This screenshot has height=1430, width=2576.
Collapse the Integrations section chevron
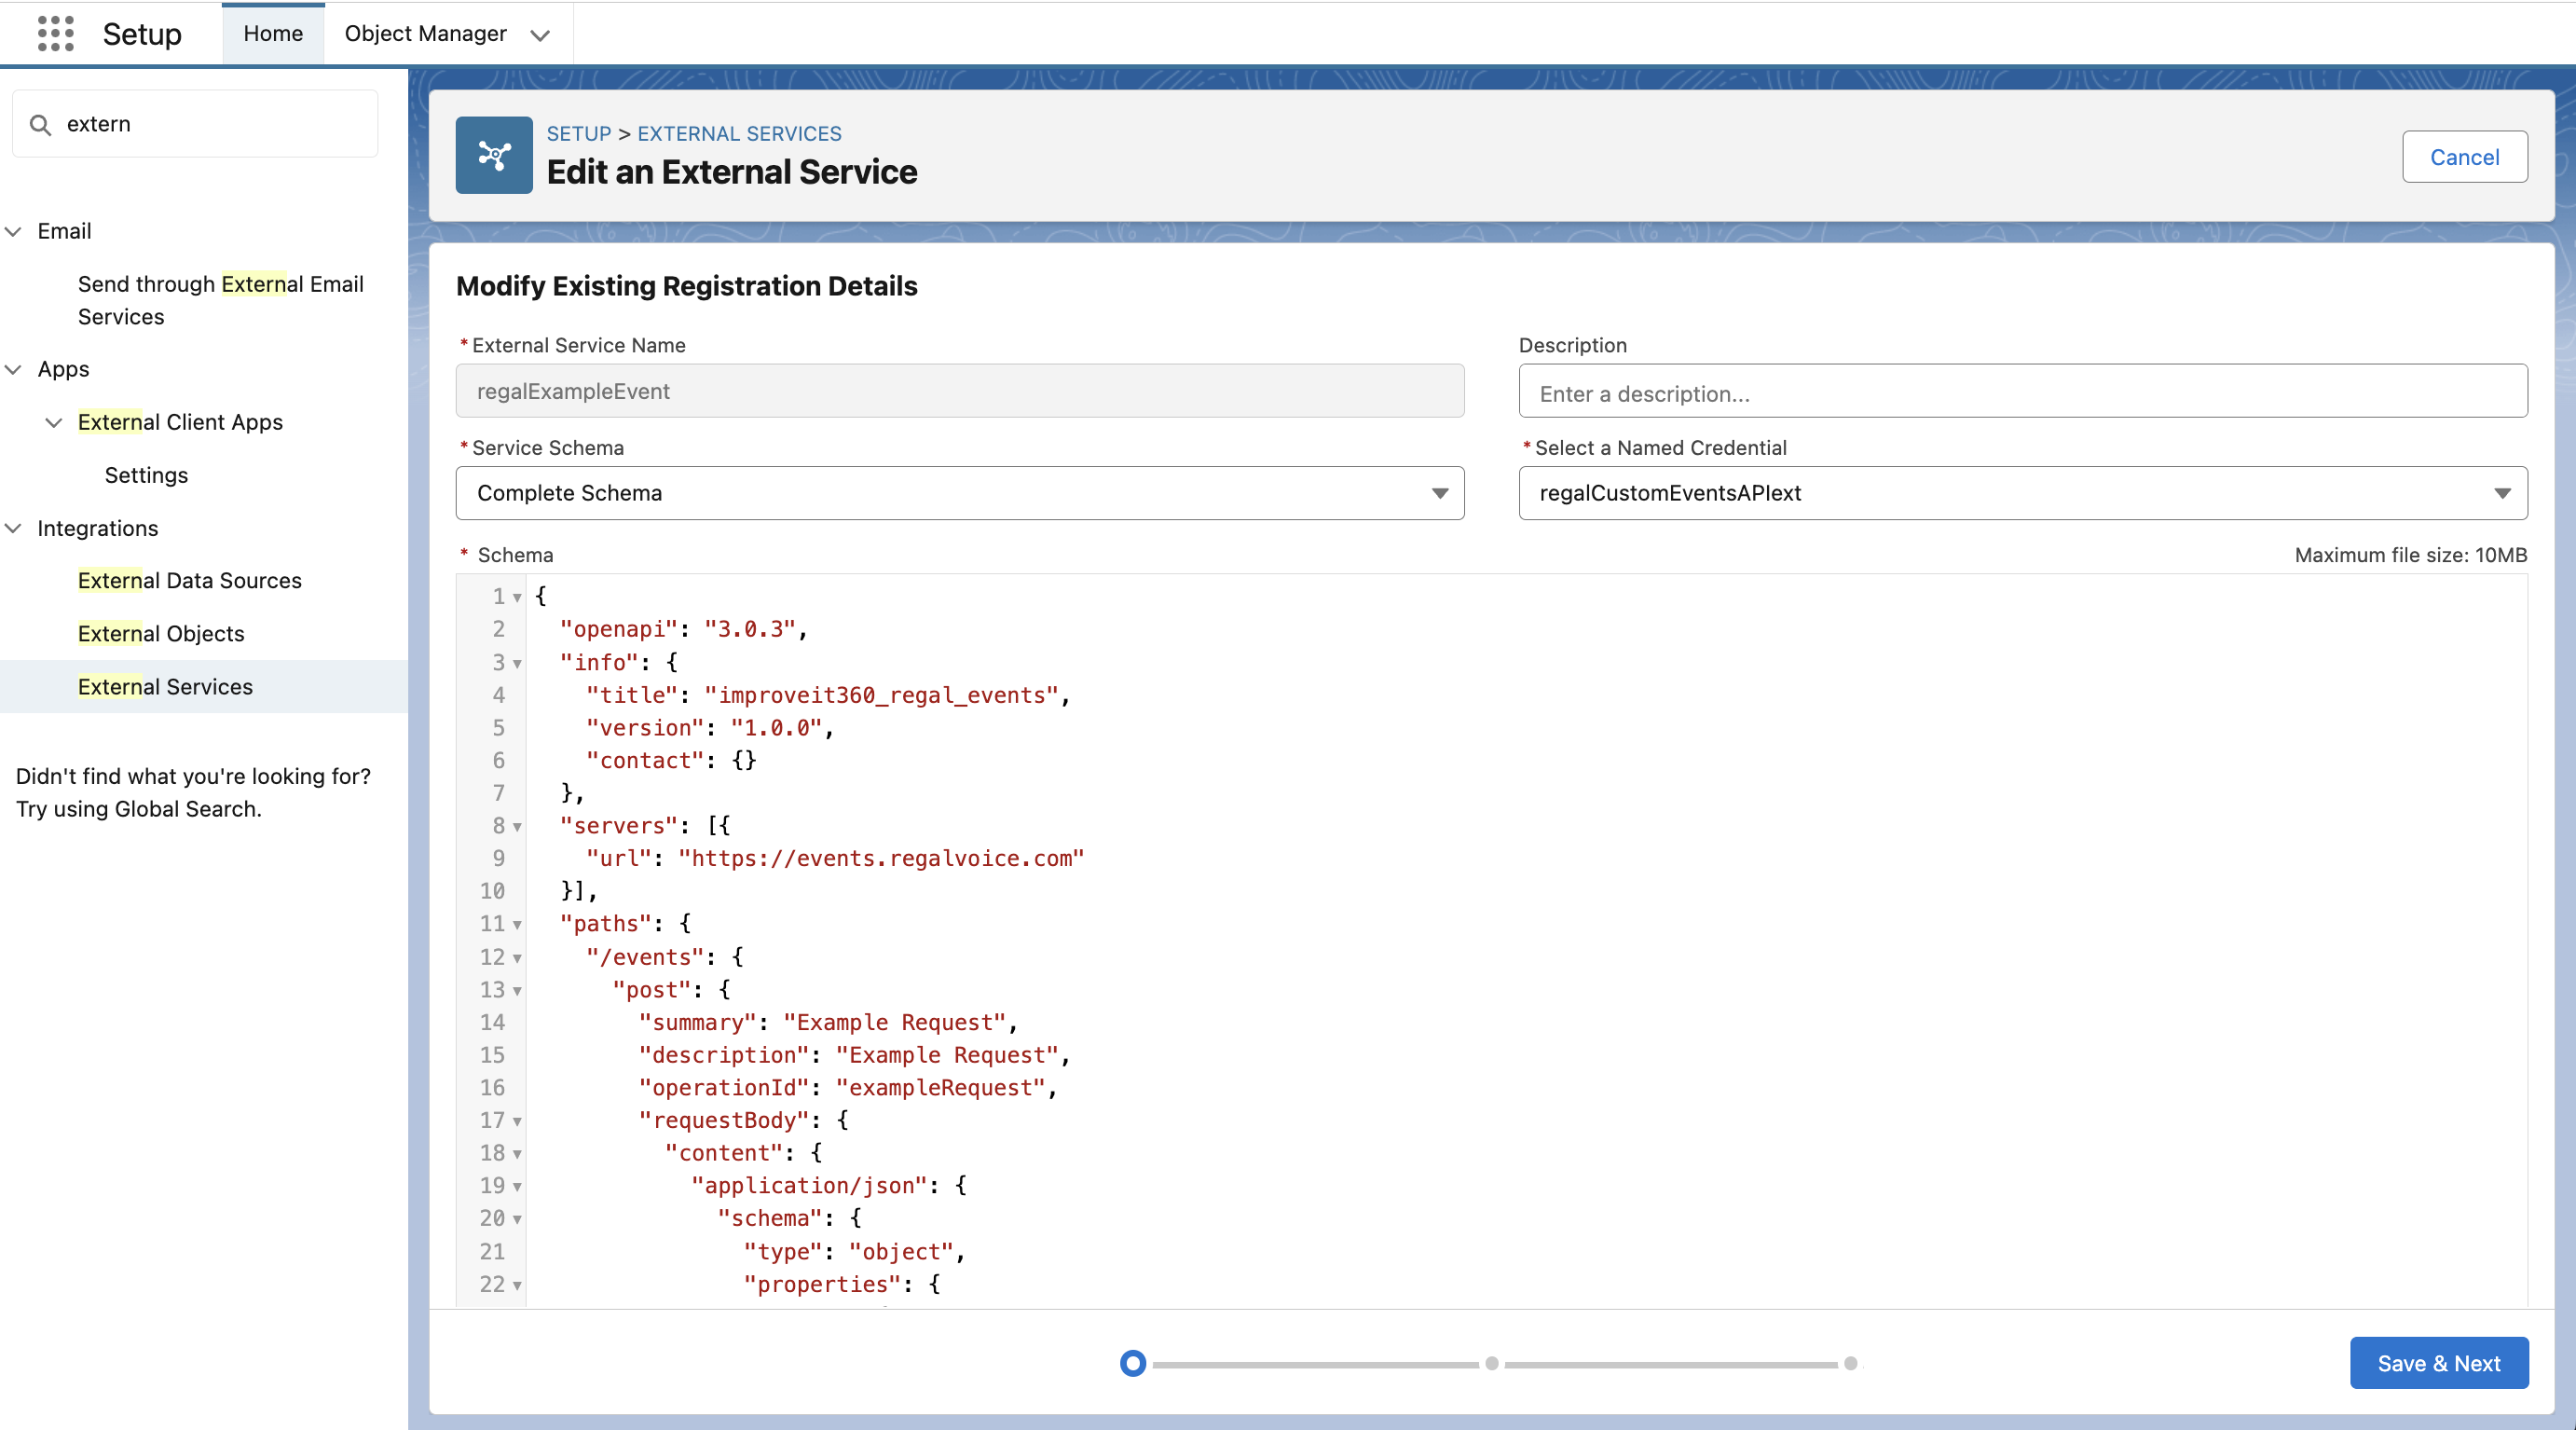coord(14,528)
